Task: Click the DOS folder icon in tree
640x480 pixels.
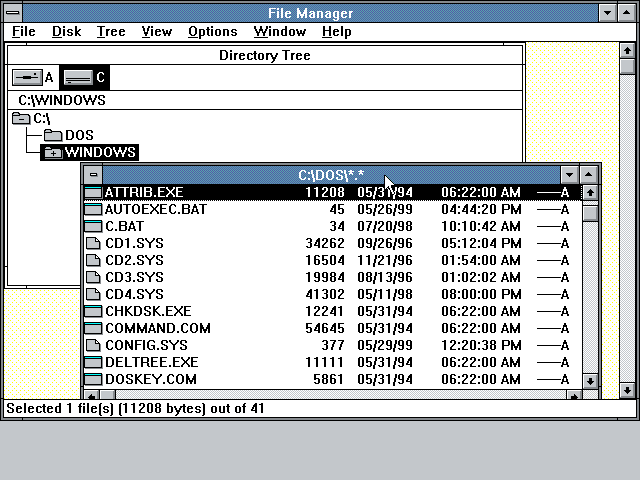Action: (53, 135)
